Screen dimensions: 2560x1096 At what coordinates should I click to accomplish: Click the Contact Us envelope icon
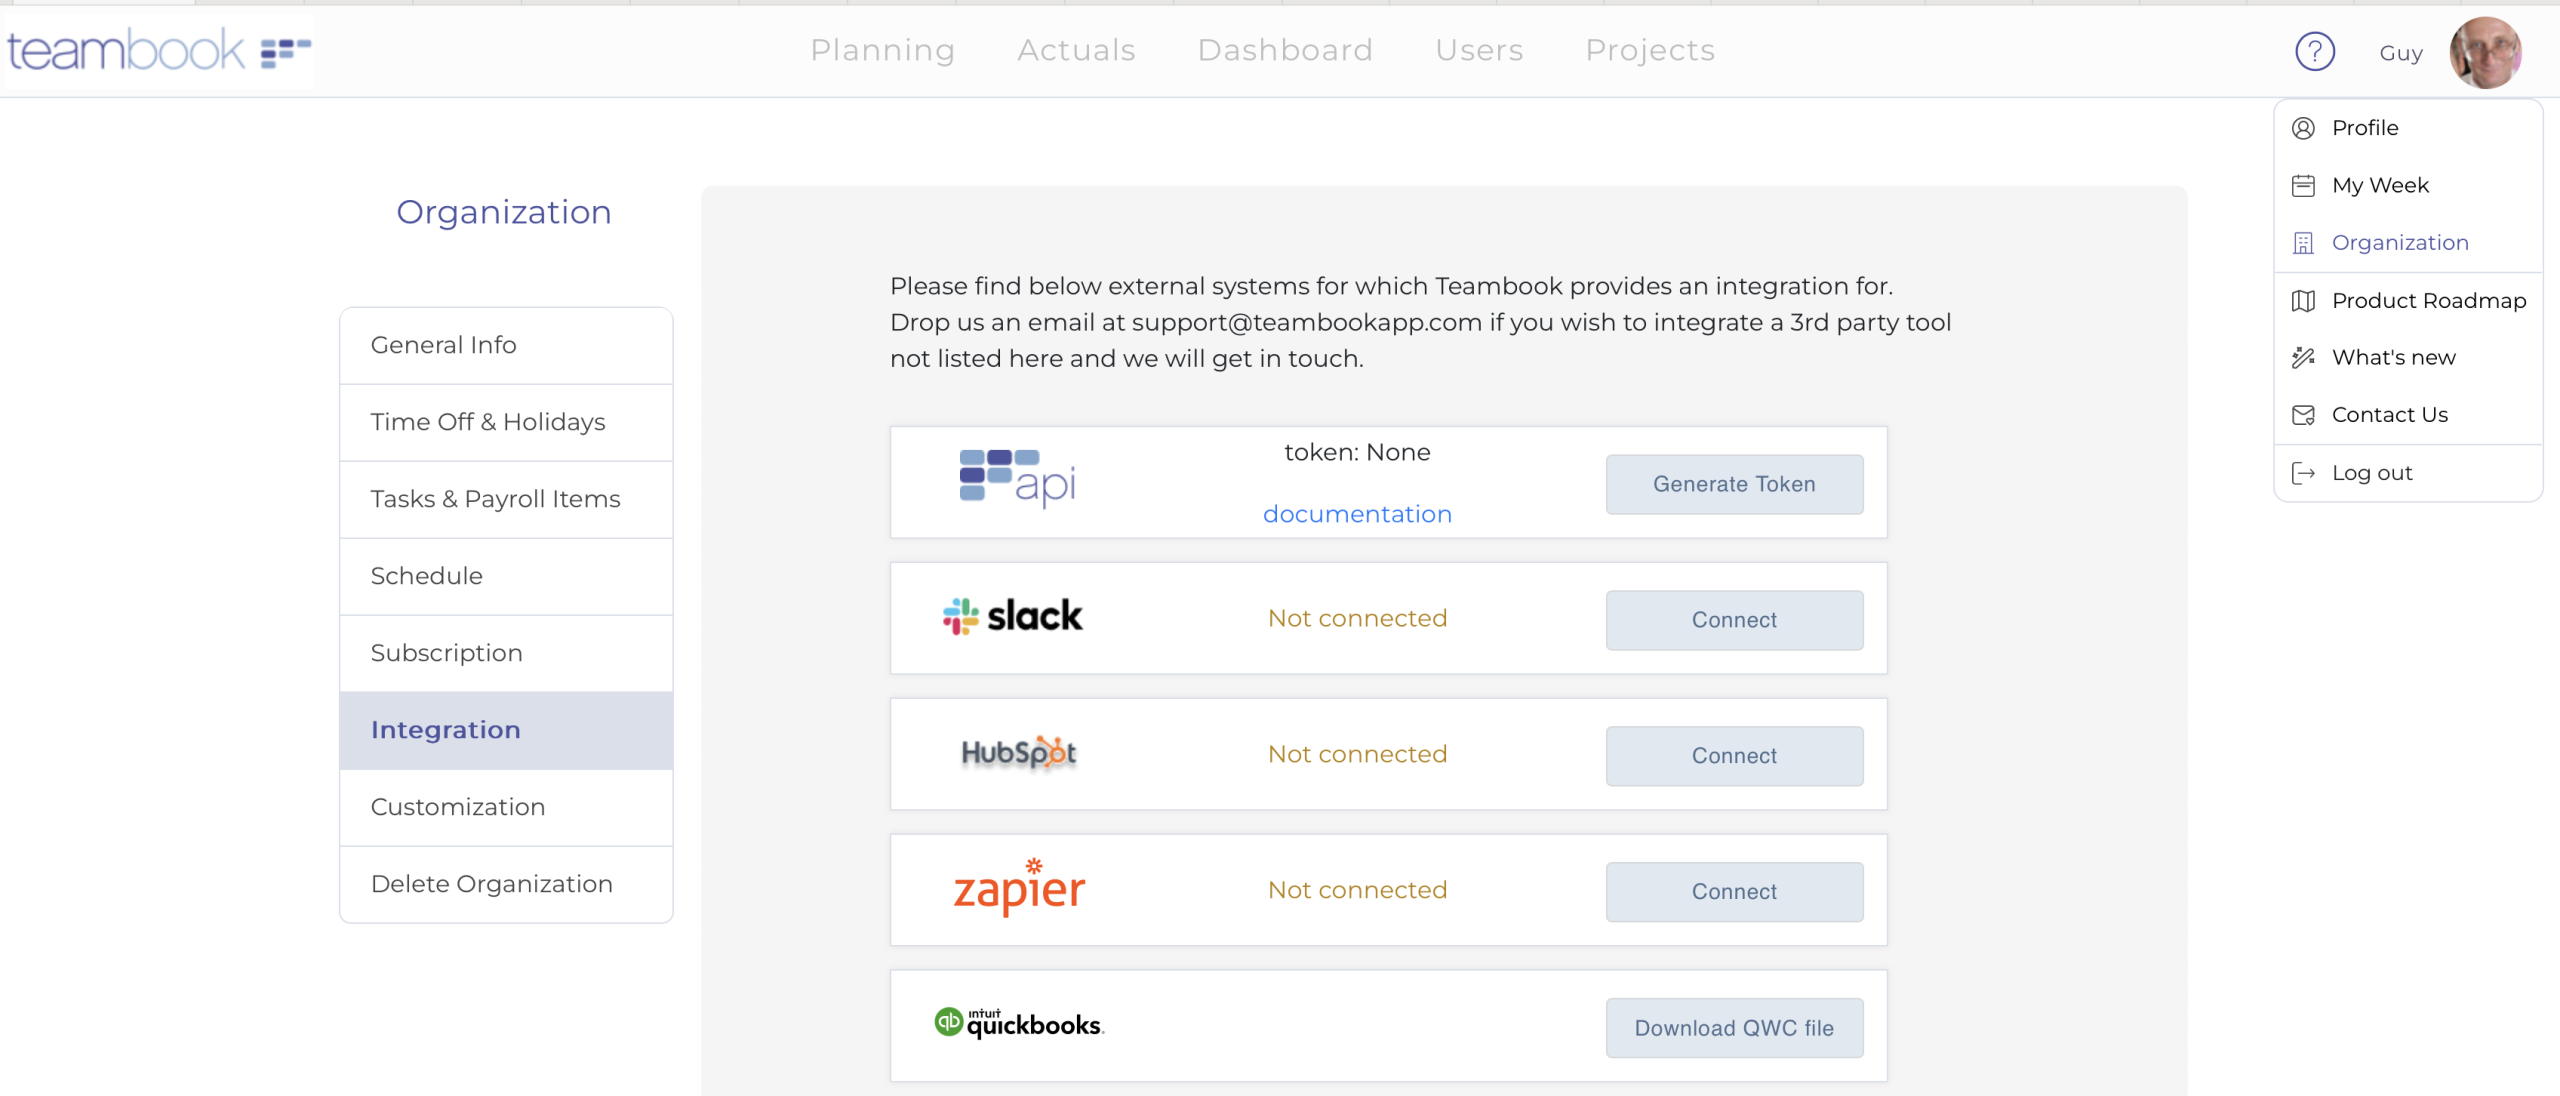coord(2303,415)
